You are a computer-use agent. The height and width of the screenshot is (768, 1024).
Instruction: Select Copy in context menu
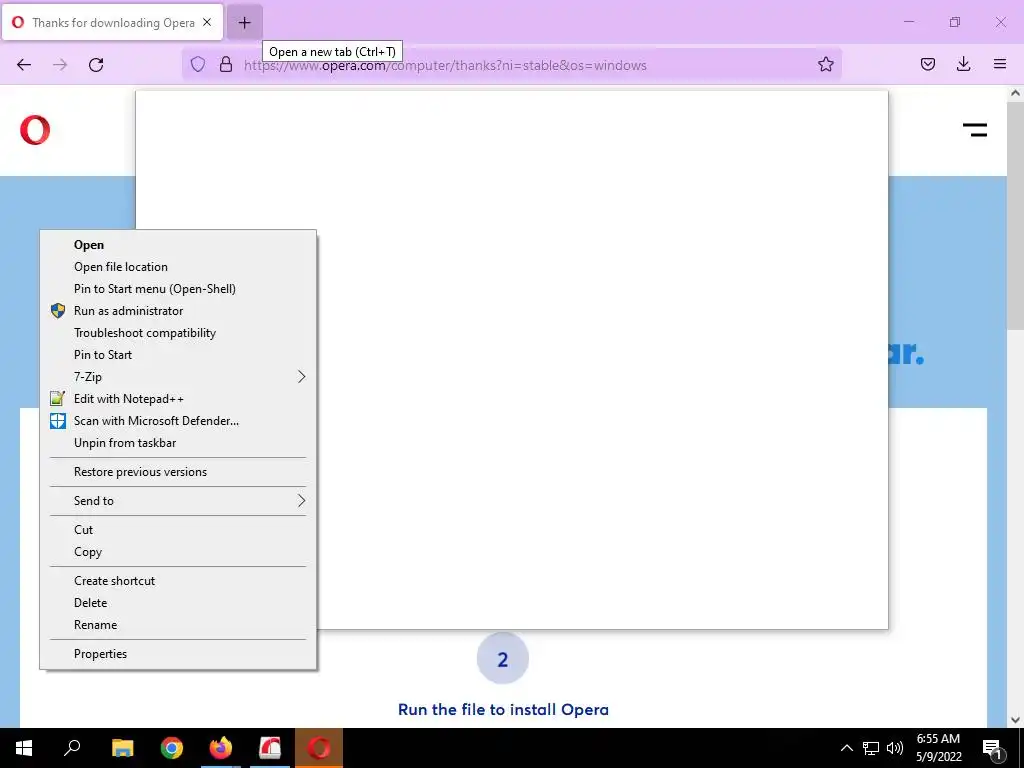[178, 552]
